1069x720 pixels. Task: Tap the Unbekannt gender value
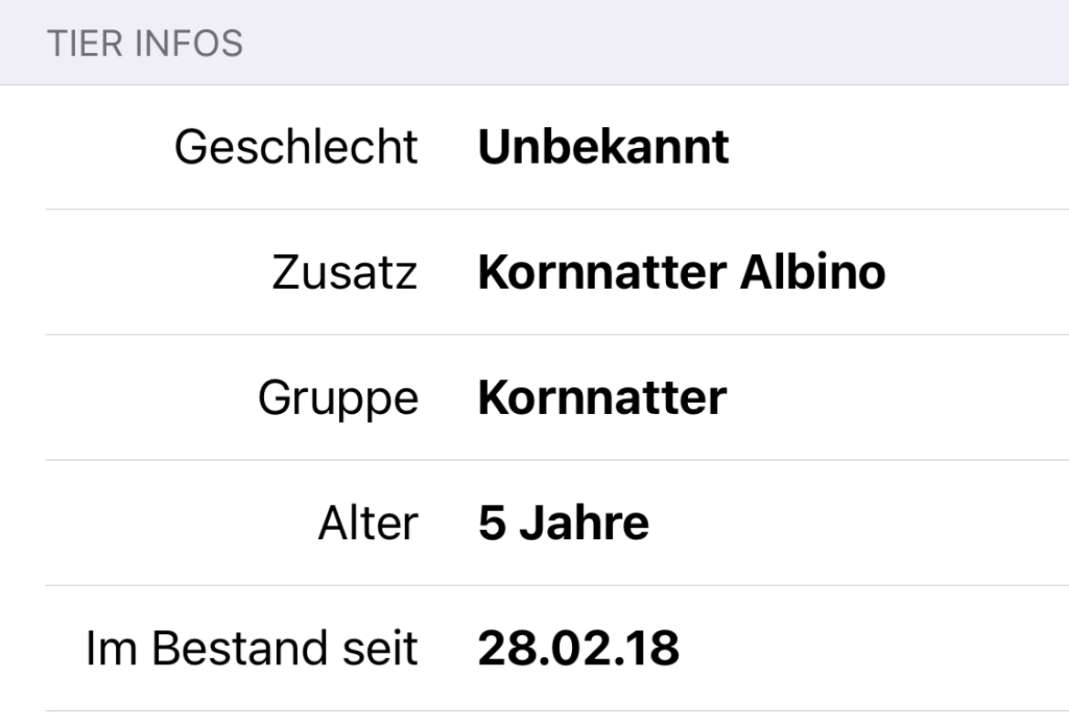tap(603, 147)
